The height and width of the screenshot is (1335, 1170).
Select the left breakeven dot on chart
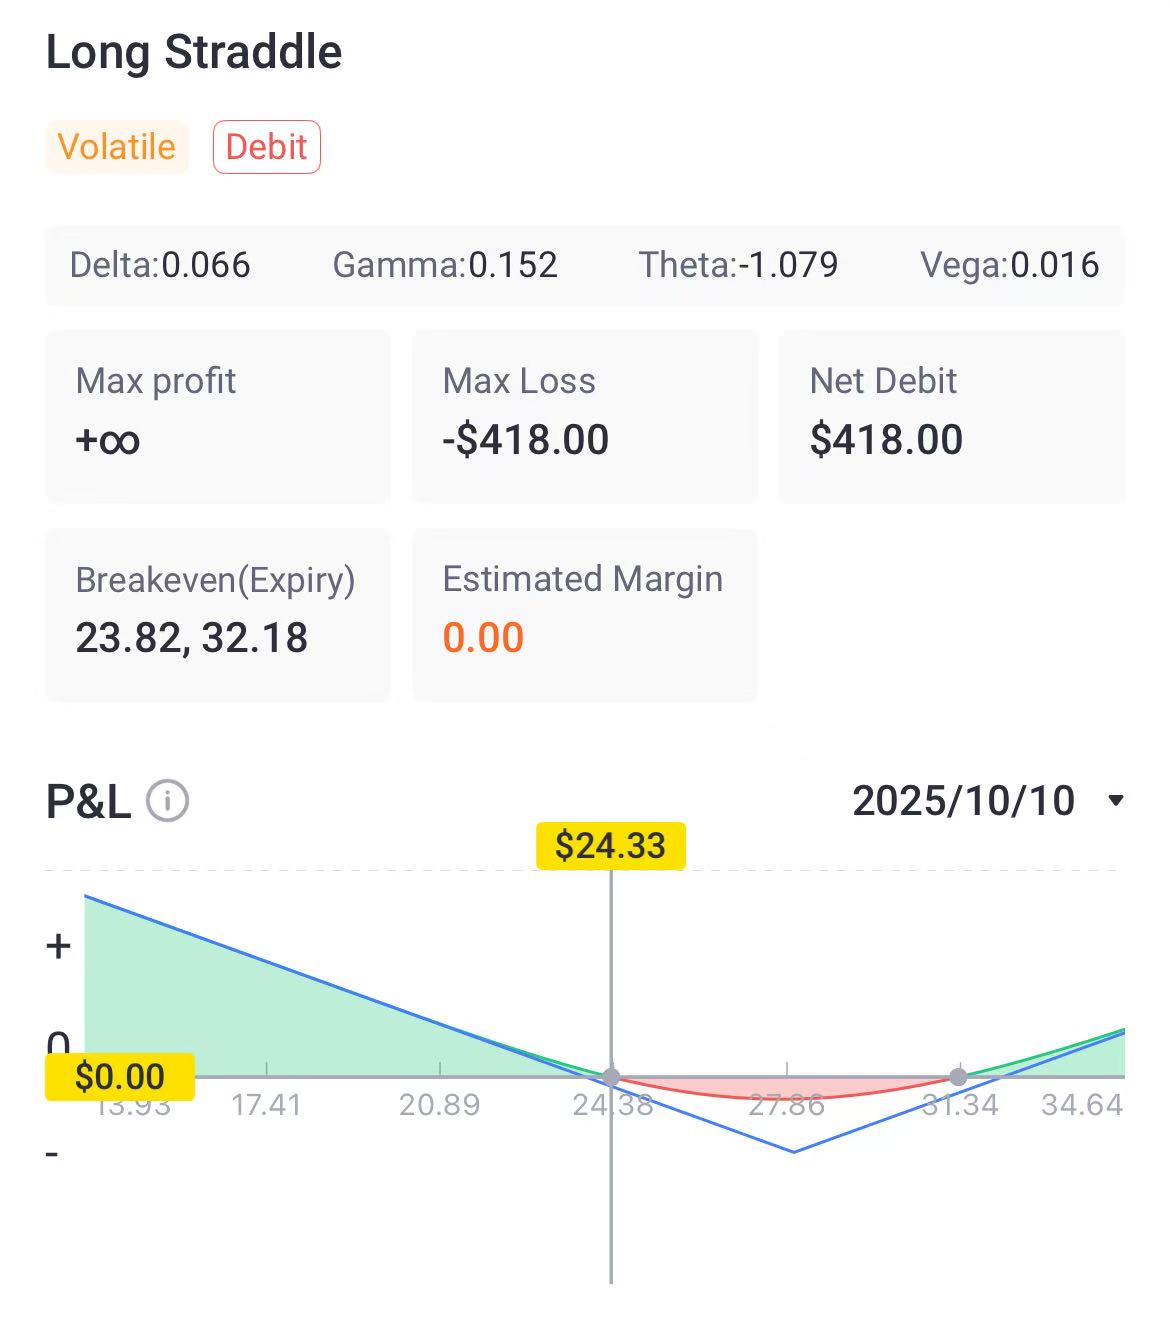click(611, 1077)
